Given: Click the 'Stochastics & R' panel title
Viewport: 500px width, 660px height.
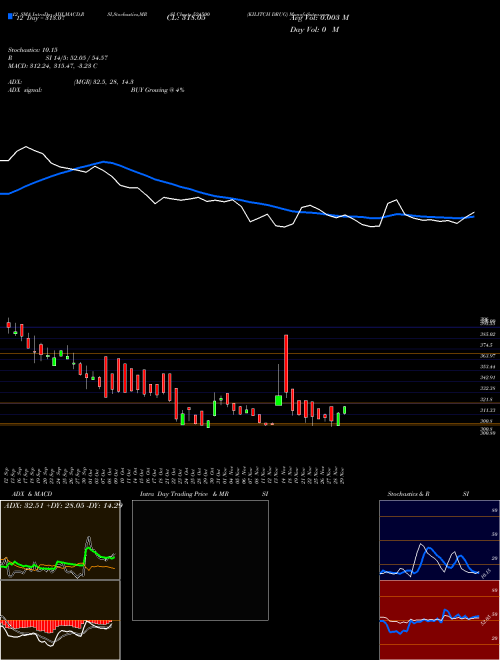Looking at the screenshot, I should point(408,494).
